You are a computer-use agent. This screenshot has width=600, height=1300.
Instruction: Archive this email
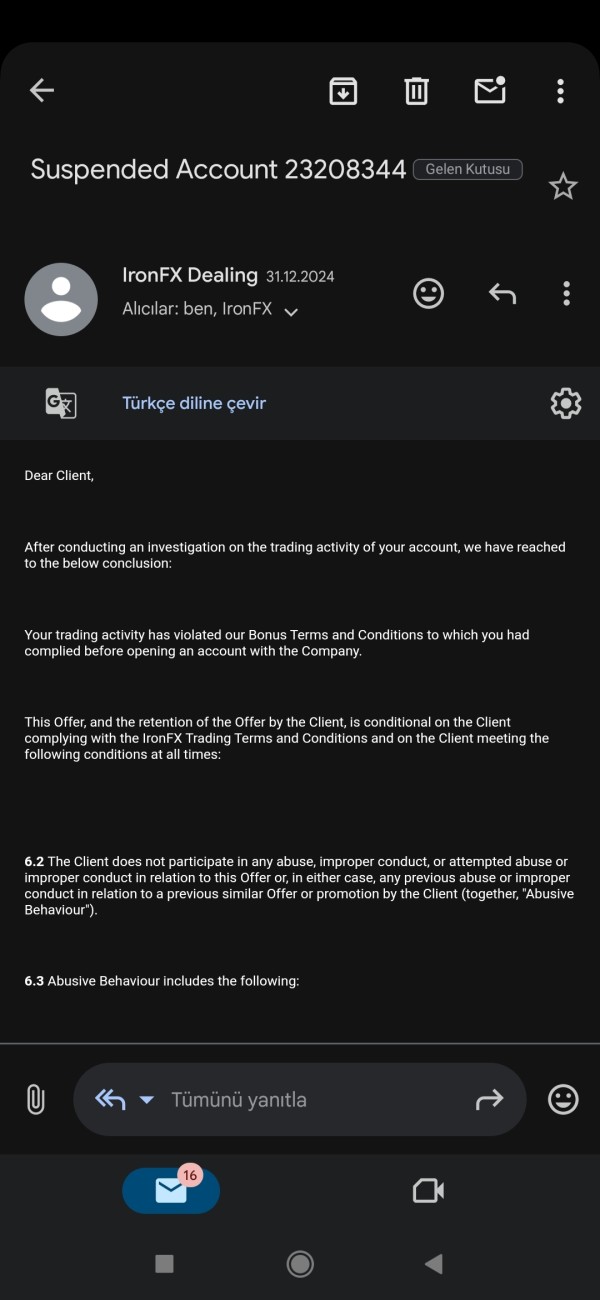[x=343, y=91]
